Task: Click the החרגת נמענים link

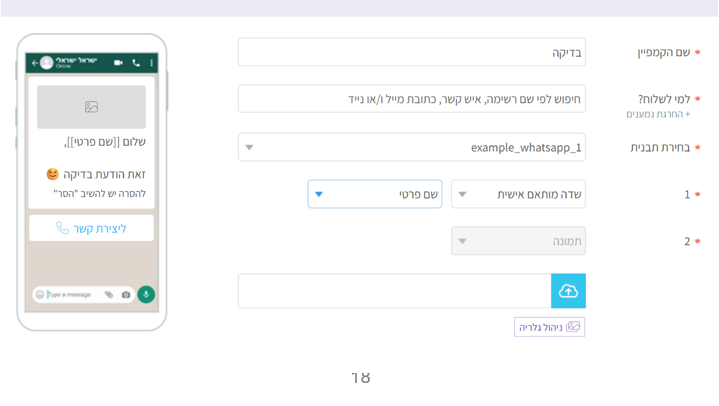Action: 659,114
